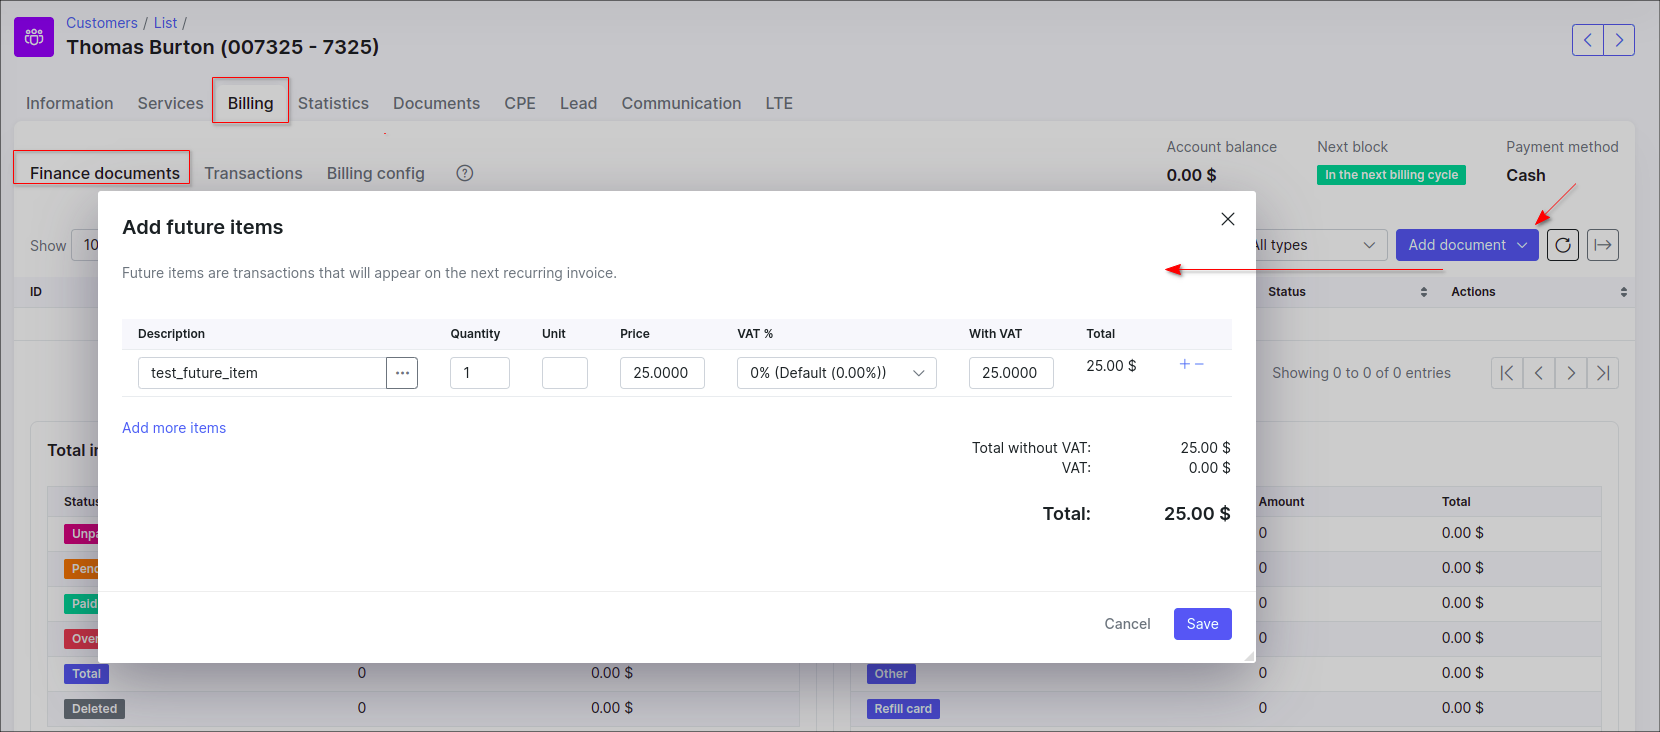
Task: Click into the Price input field
Action: [x=661, y=373]
